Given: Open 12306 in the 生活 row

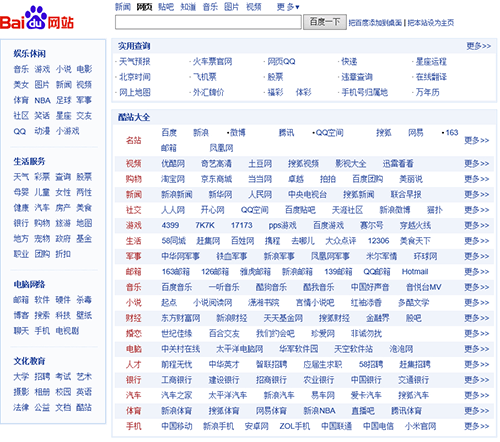Looking at the screenshot, I should [x=378, y=241].
